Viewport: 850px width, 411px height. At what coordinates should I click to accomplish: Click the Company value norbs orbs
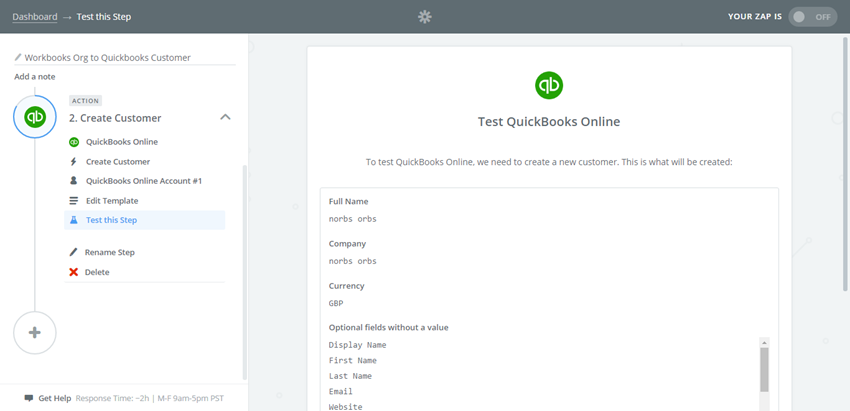pos(352,261)
